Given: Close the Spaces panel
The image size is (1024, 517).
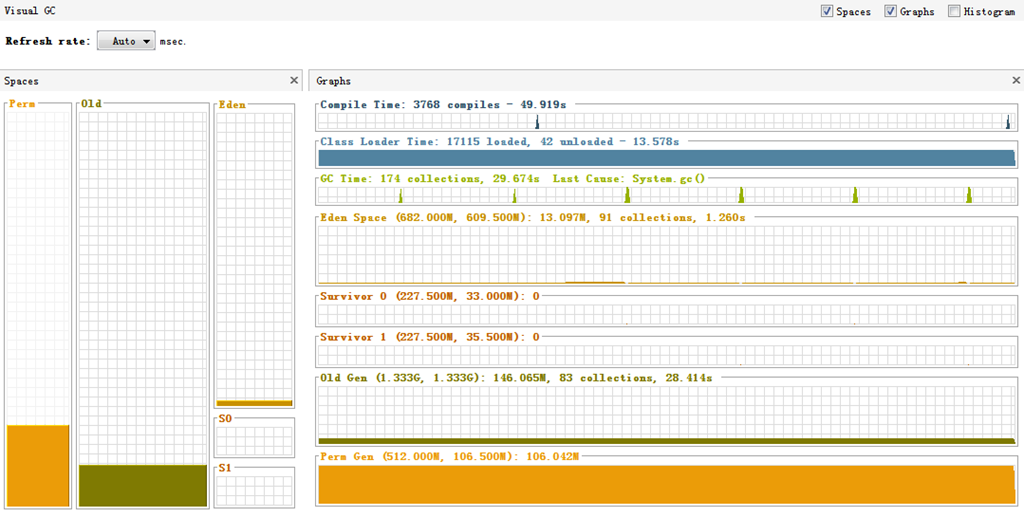Looking at the screenshot, I should pos(294,80).
